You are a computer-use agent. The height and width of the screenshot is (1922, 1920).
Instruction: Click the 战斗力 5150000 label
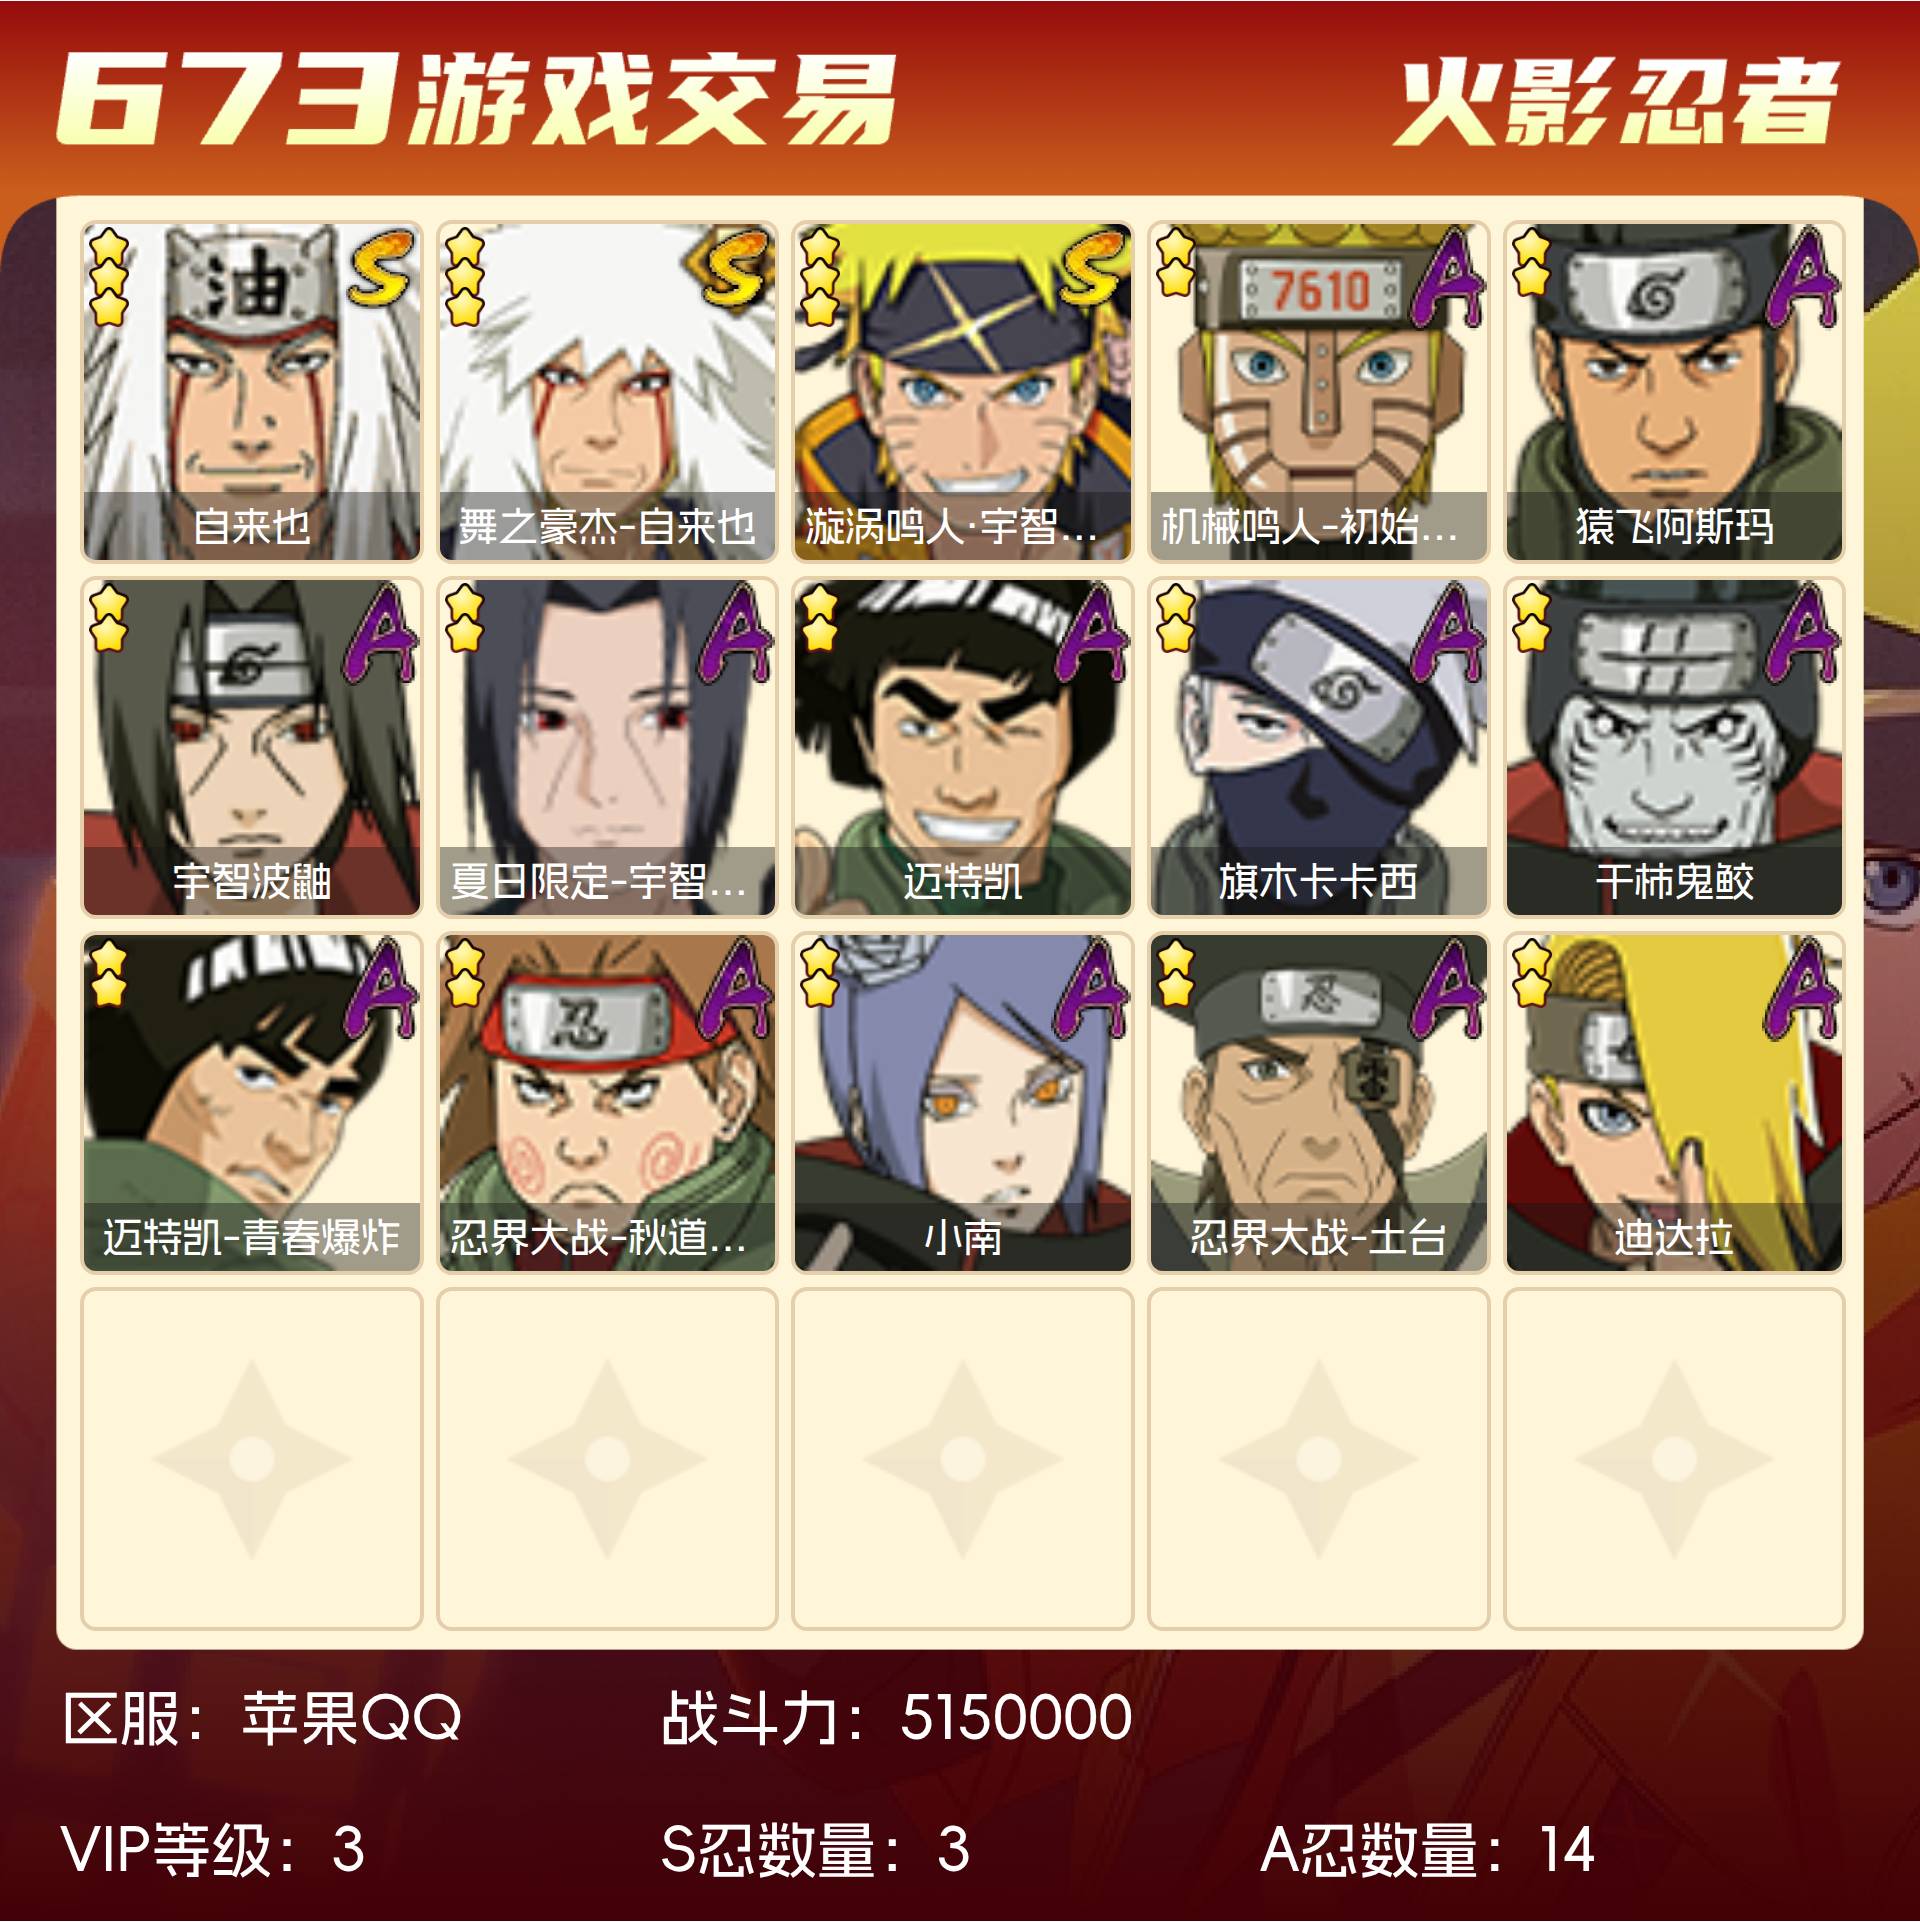pos(896,1718)
